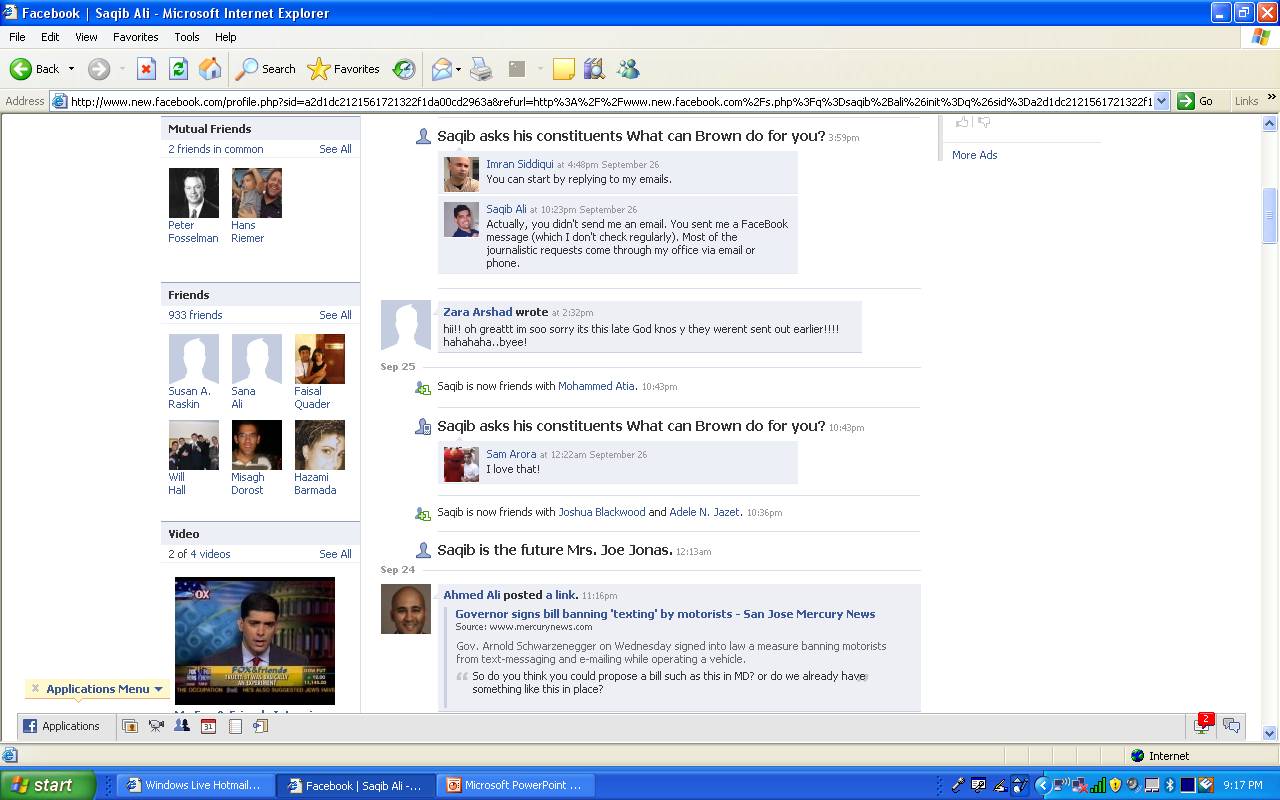
Task: Click the '2 friends in common' link
Action: (216, 149)
